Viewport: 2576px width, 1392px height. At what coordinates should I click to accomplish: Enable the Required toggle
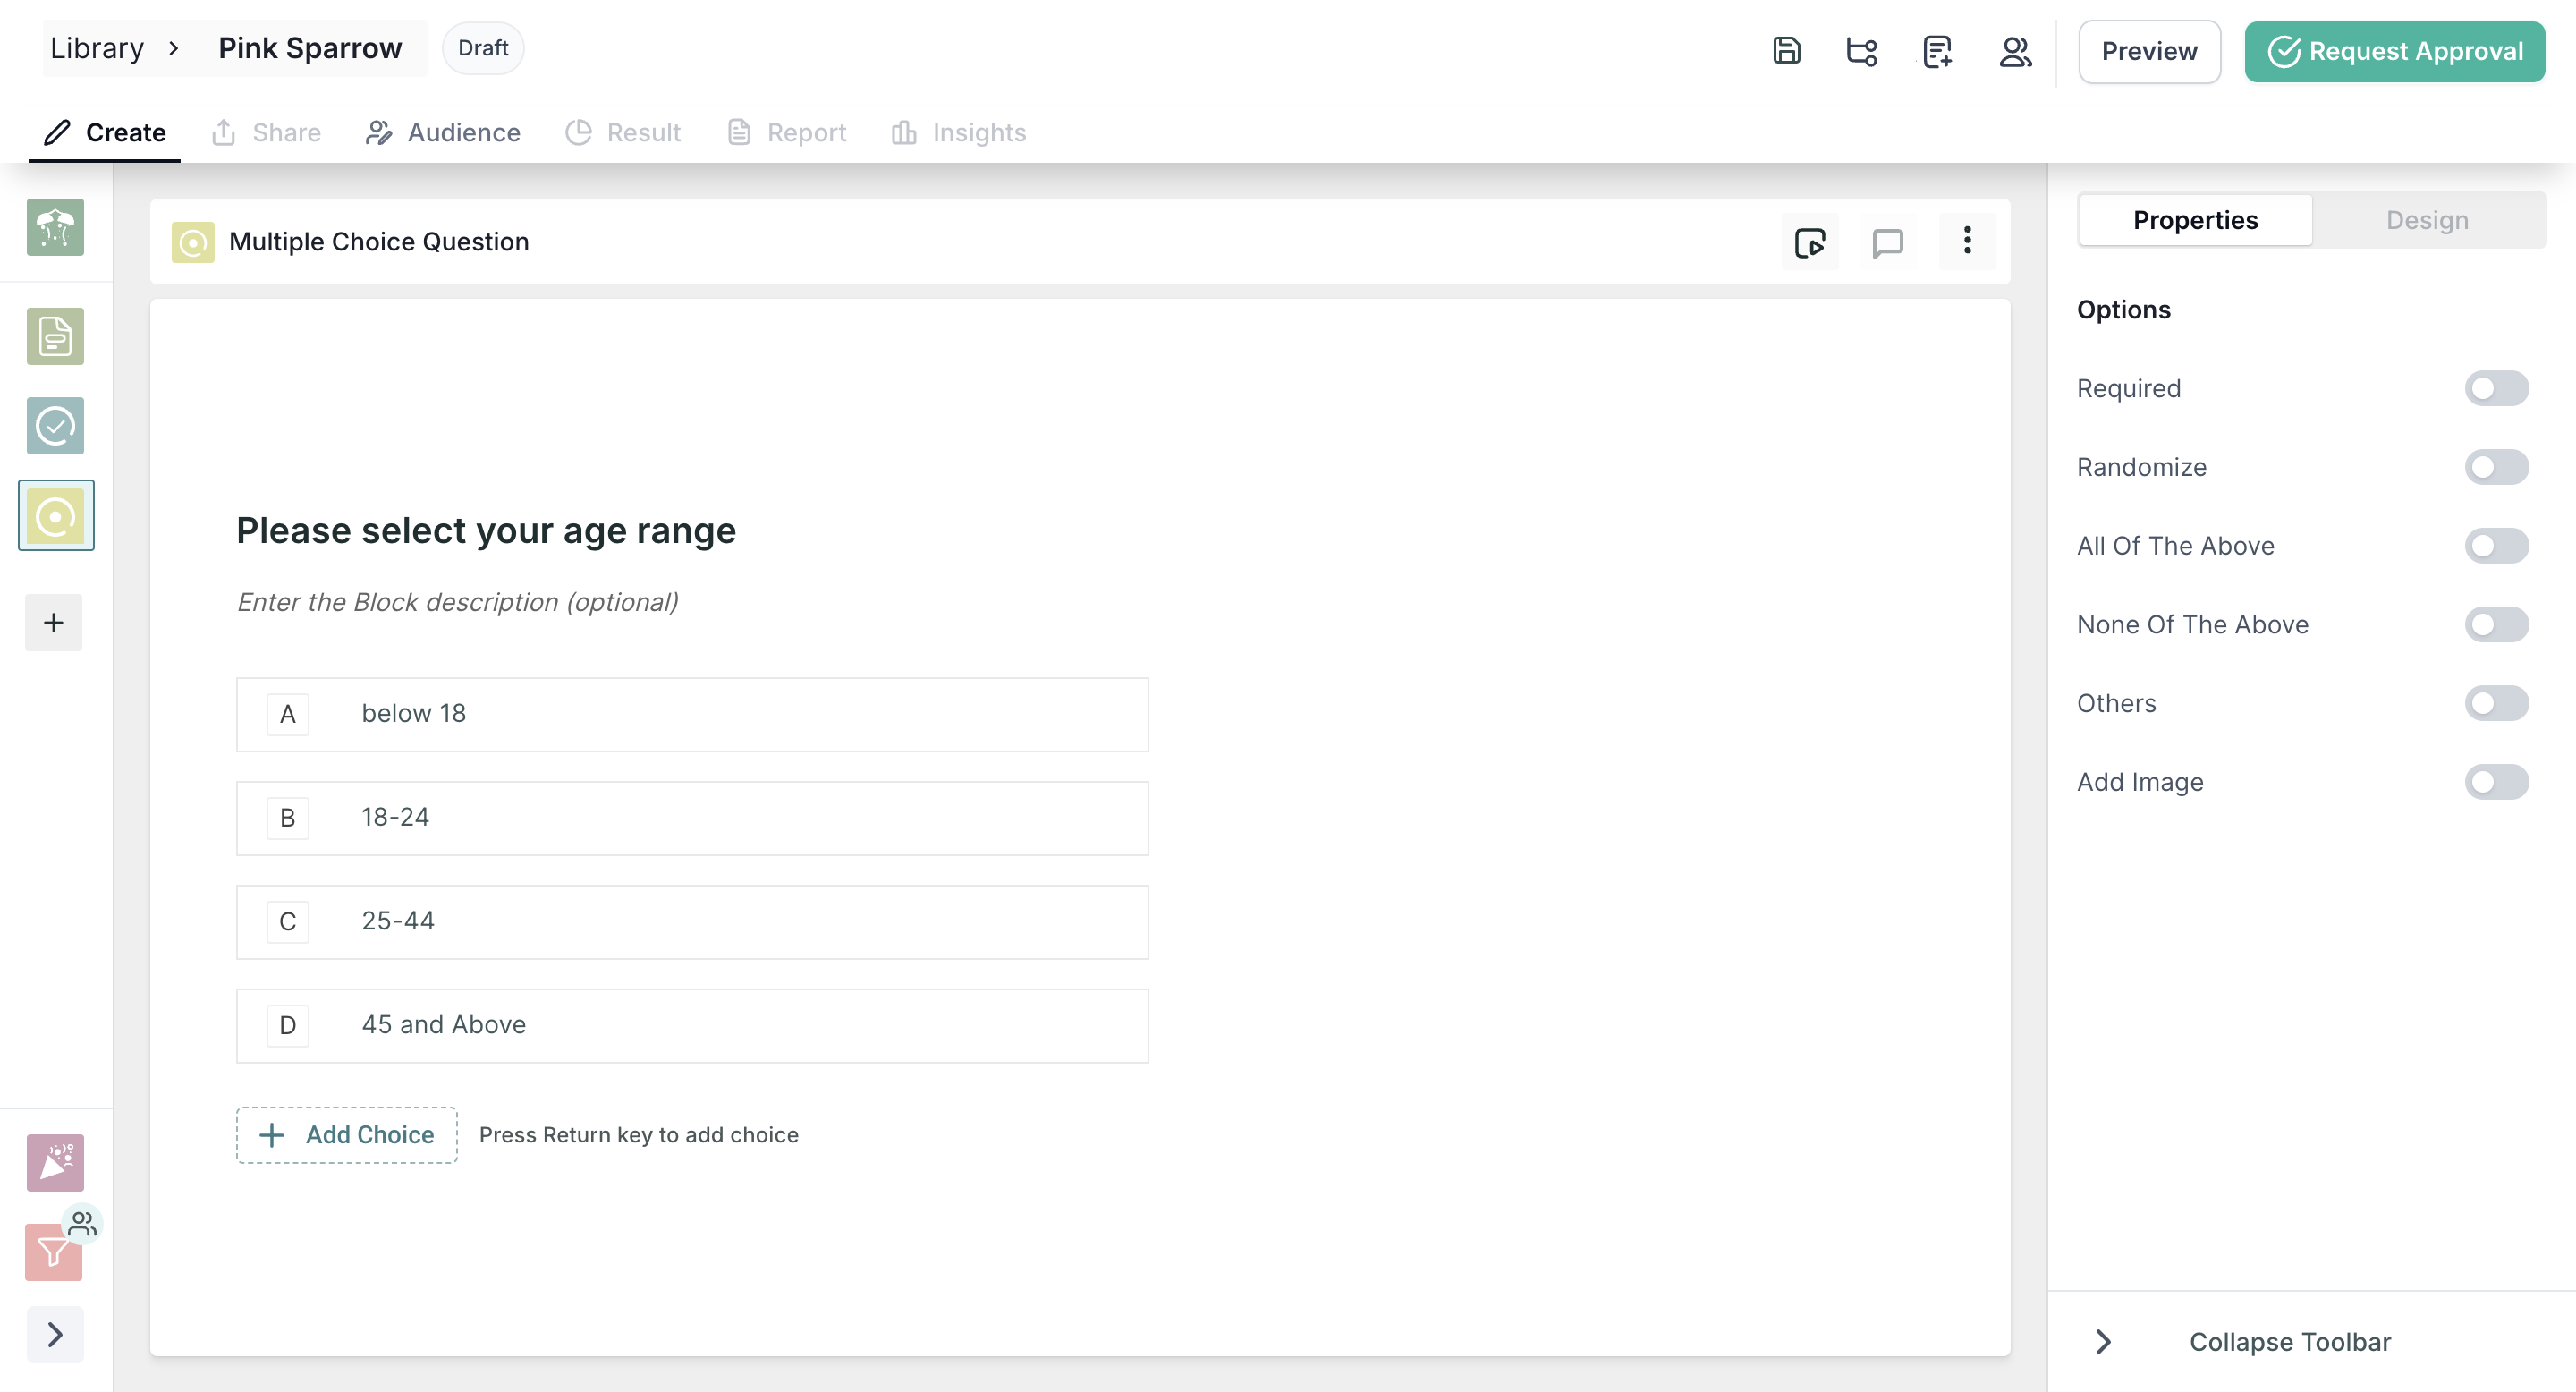[x=2496, y=388]
